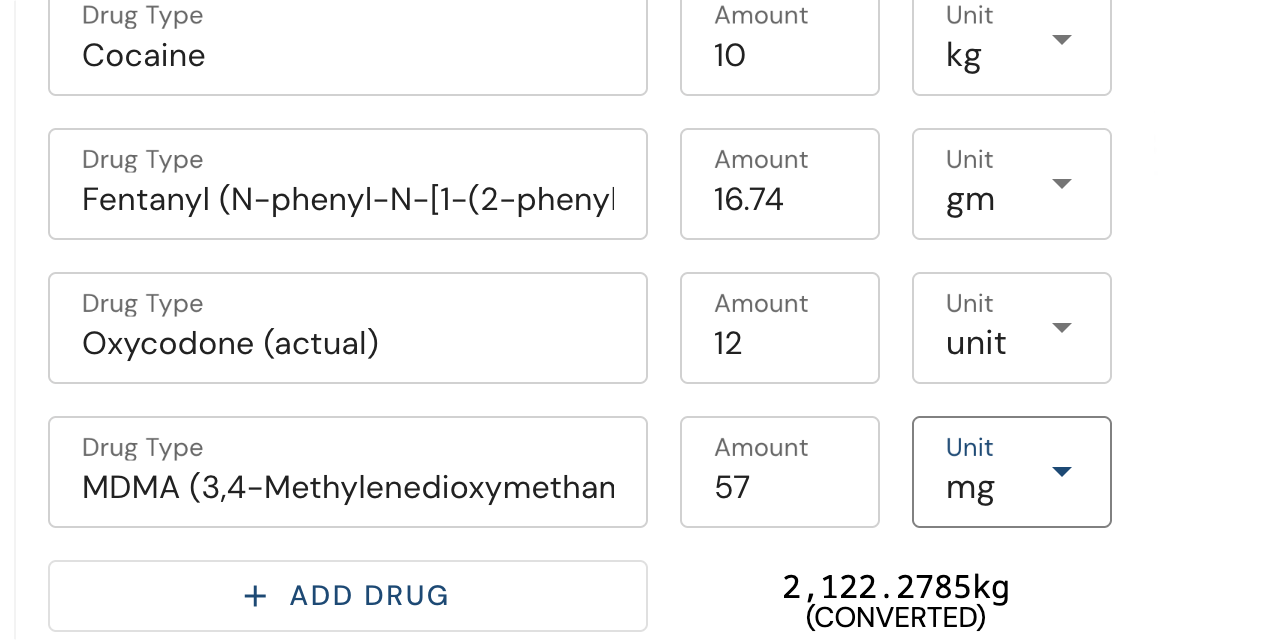Click the plus icon on ADD DRUG button

click(x=256, y=595)
